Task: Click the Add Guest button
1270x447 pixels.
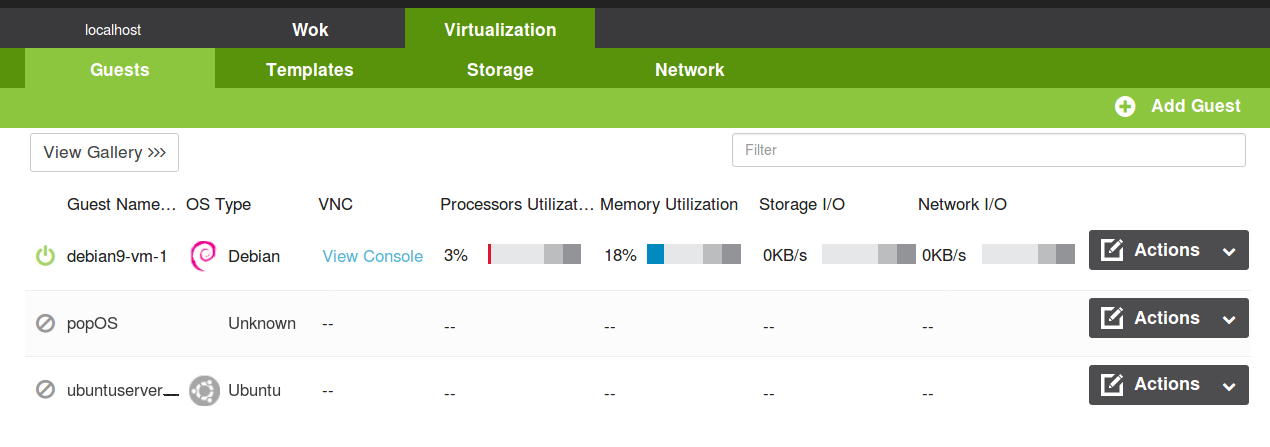Action: (x=1178, y=106)
